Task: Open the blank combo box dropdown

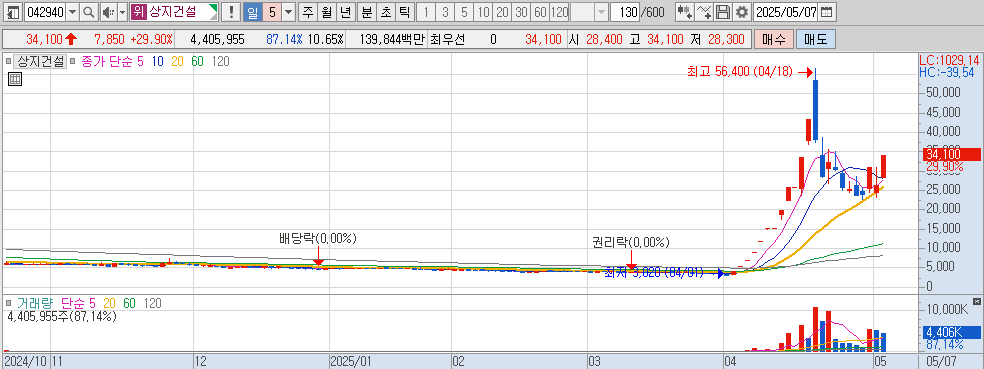Action: [x=601, y=11]
